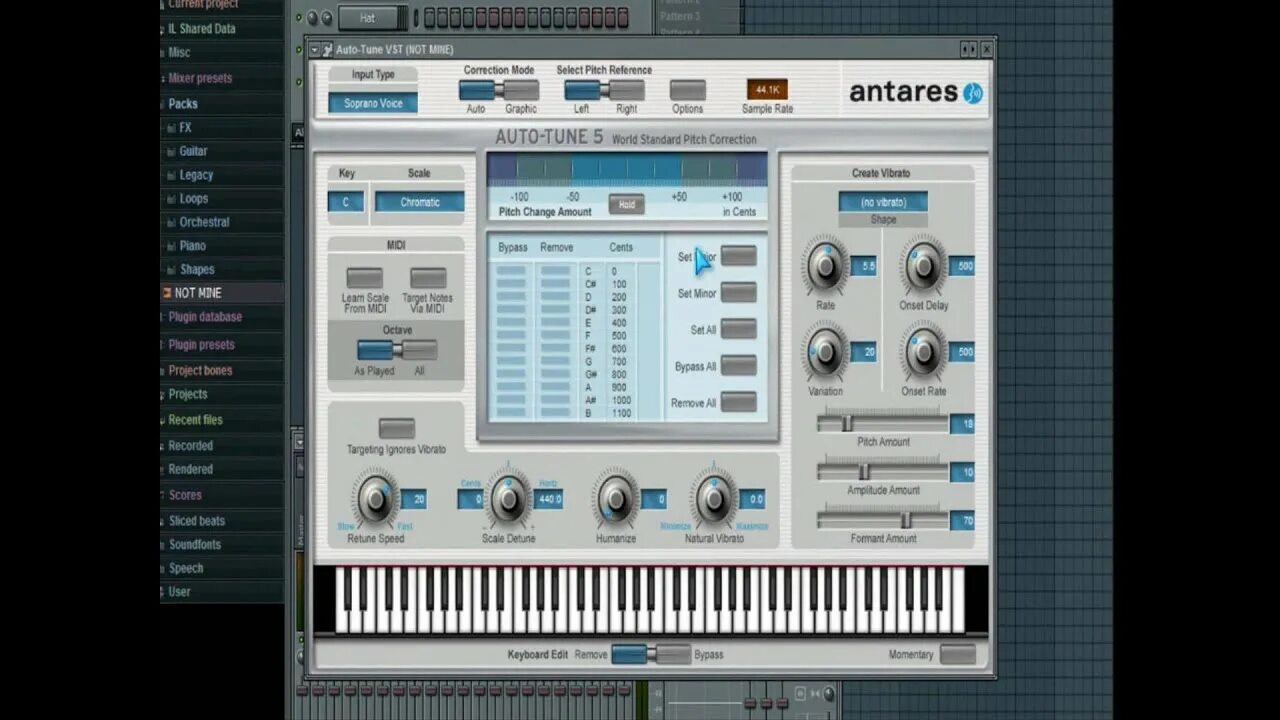Viewport: 1280px width, 720px height.
Task: Enable Learn Scale From MIDI
Action: pos(364,278)
